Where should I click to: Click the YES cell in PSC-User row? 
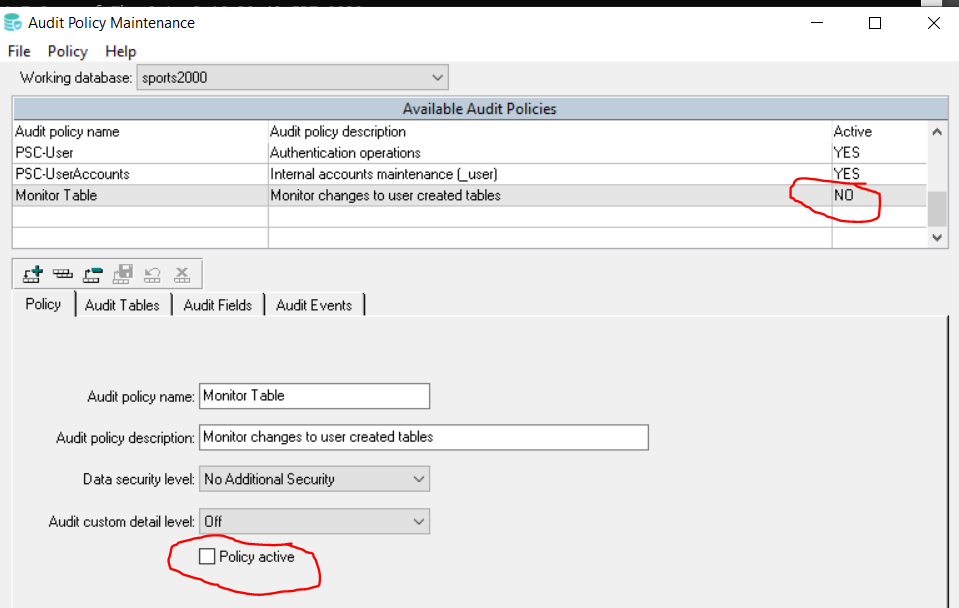pyautogui.click(x=879, y=152)
